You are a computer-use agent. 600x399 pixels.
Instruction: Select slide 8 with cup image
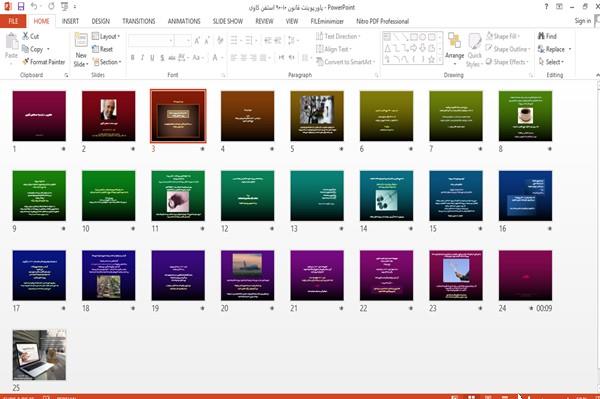(525, 116)
